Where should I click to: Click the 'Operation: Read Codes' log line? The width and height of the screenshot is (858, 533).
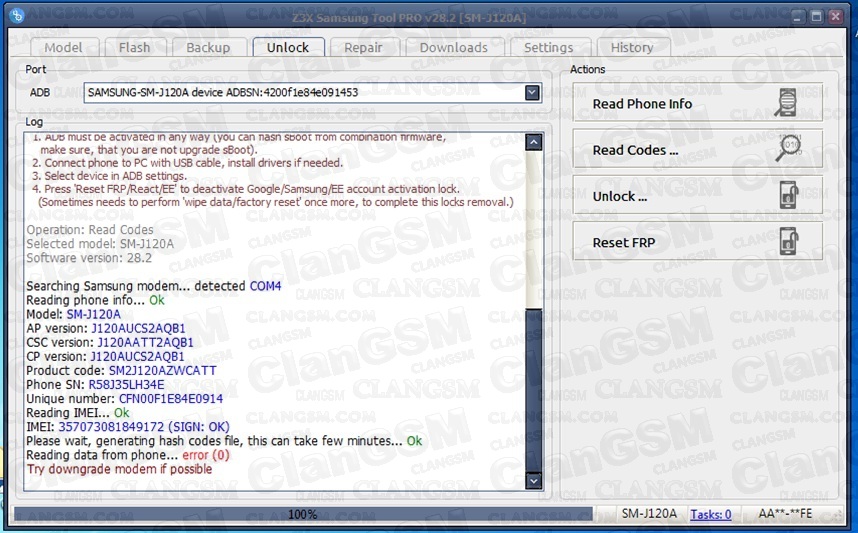click(90, 230)
